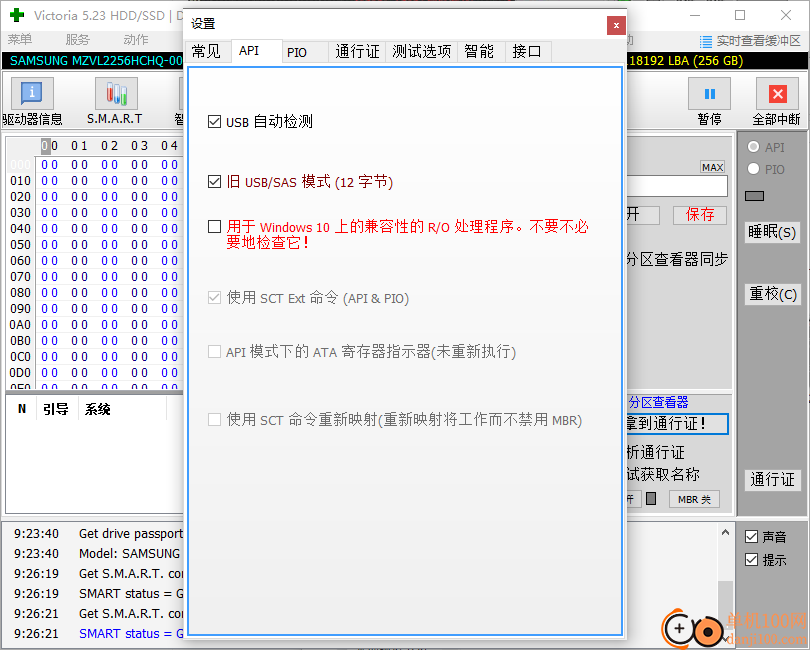The height and width of the screenshot is (650, 810).
Task: Click the 04 column header in hex view
Action: [169, 146]
